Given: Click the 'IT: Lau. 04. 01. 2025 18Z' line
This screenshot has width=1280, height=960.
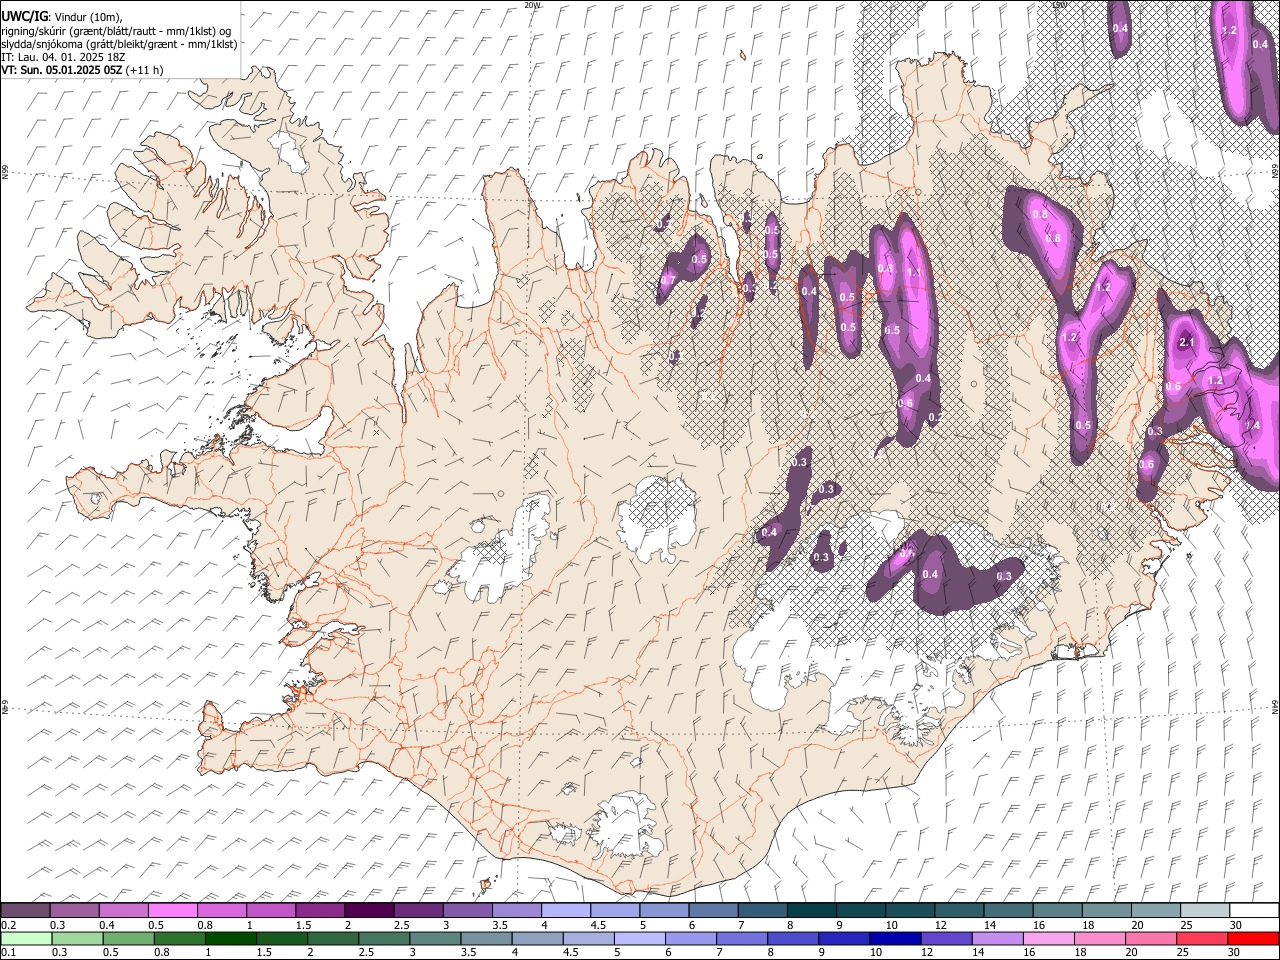Looking at the screenshot, I should click(x=63, y=57).
